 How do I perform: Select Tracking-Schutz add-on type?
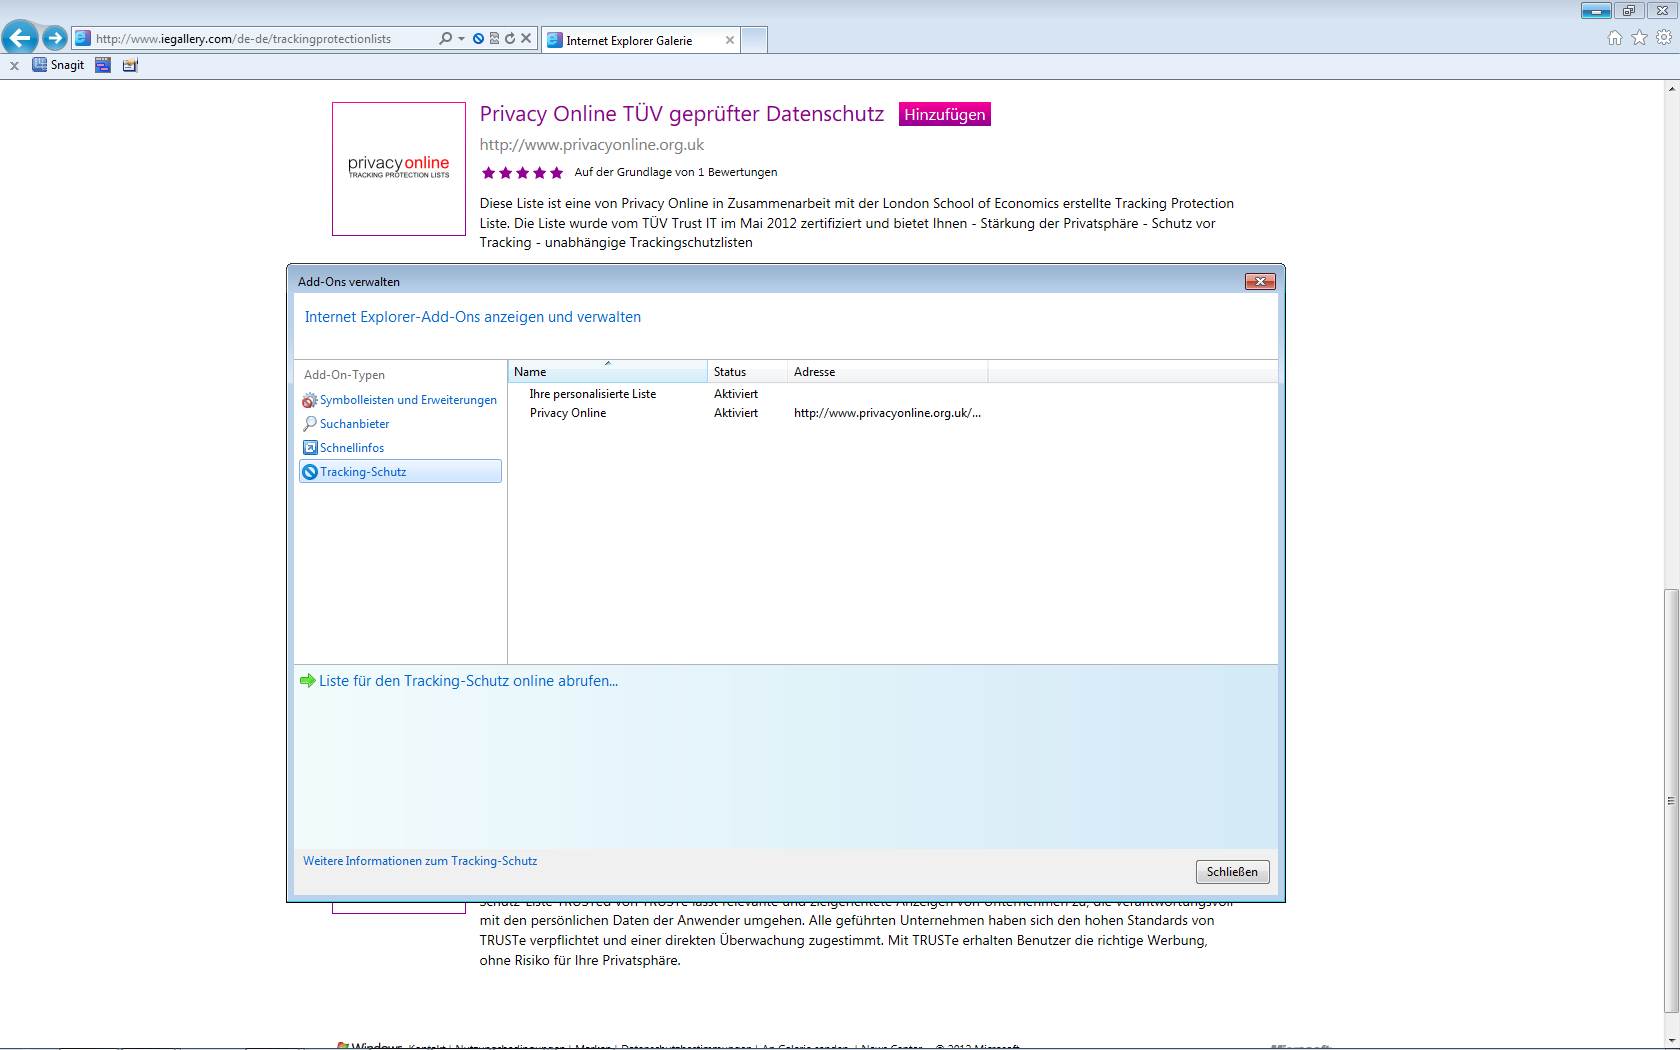[400, 472]
